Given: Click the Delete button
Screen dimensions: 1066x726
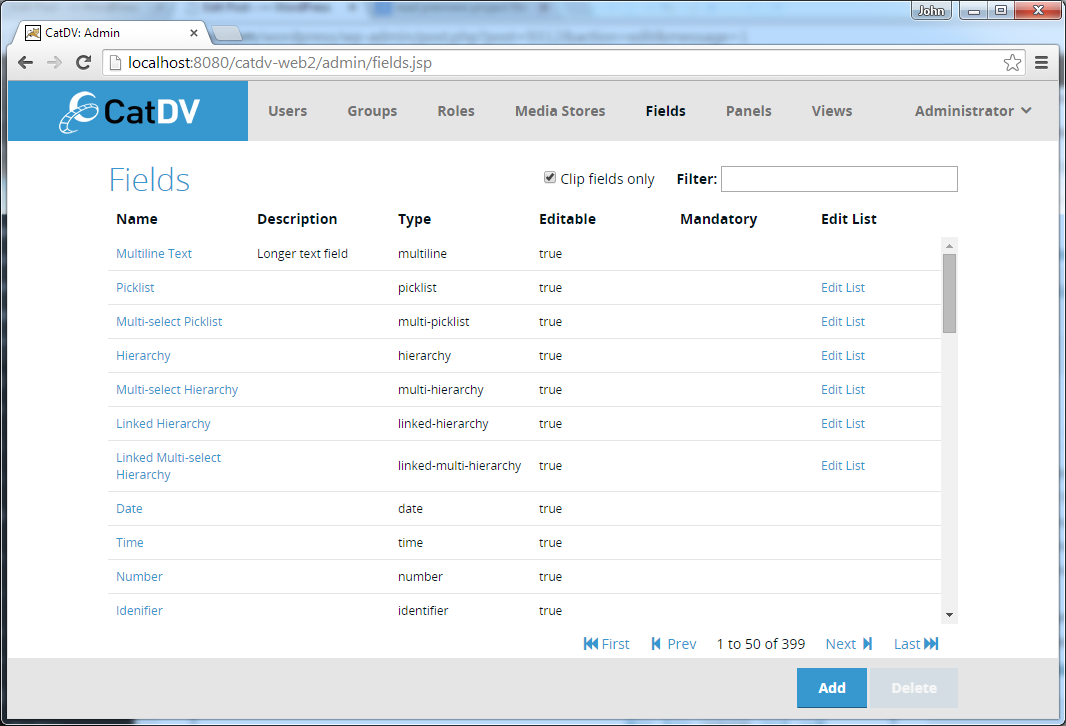Looking at the screenshot, I should coord(914,688).
